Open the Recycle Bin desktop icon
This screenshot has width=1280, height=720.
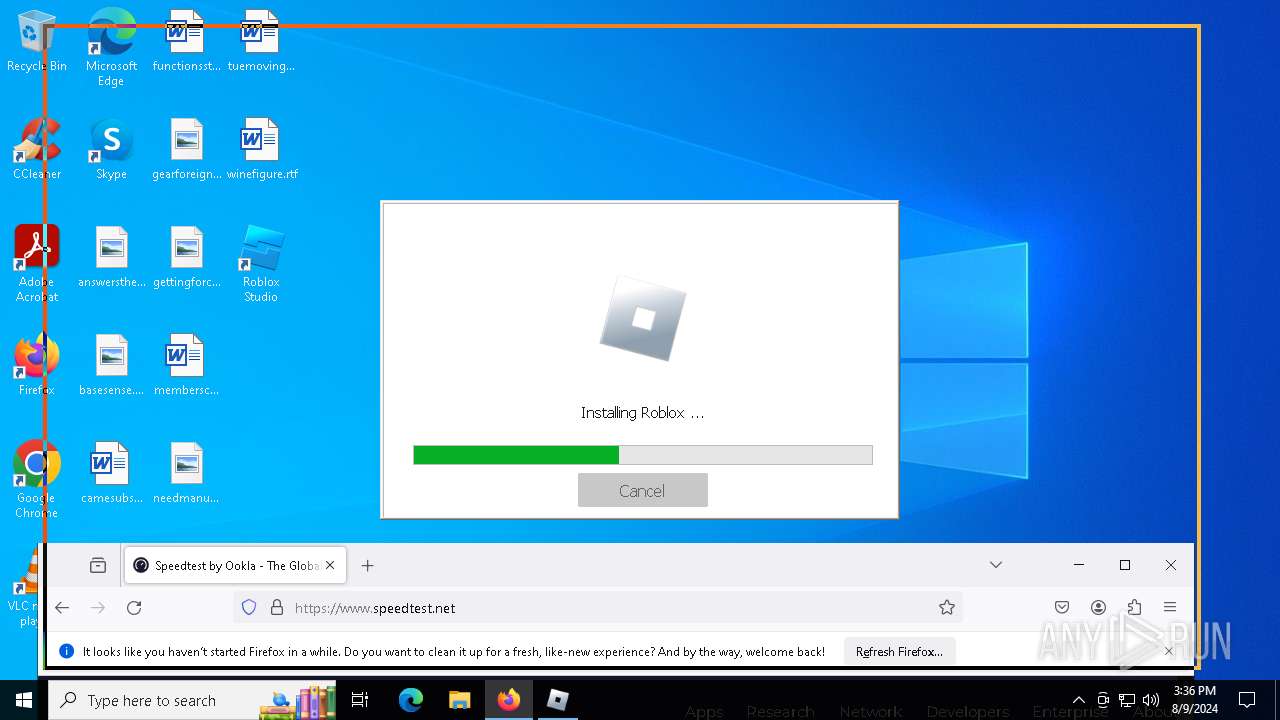point(36,40)
